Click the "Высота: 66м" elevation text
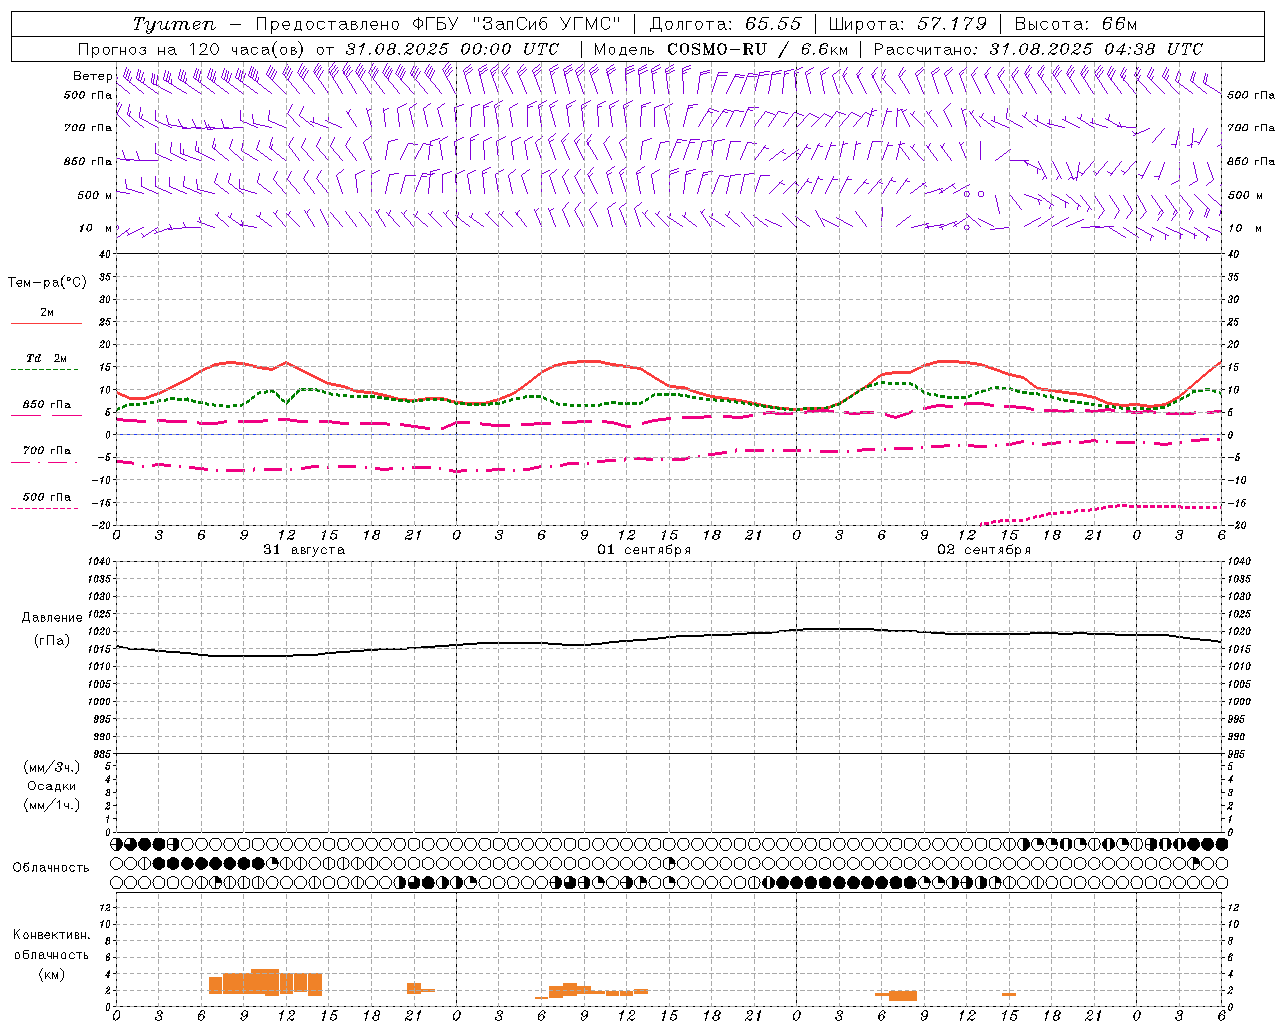Viewport: 1280px width, 1024px height. pyautogui.click(x=1076, y=24)
